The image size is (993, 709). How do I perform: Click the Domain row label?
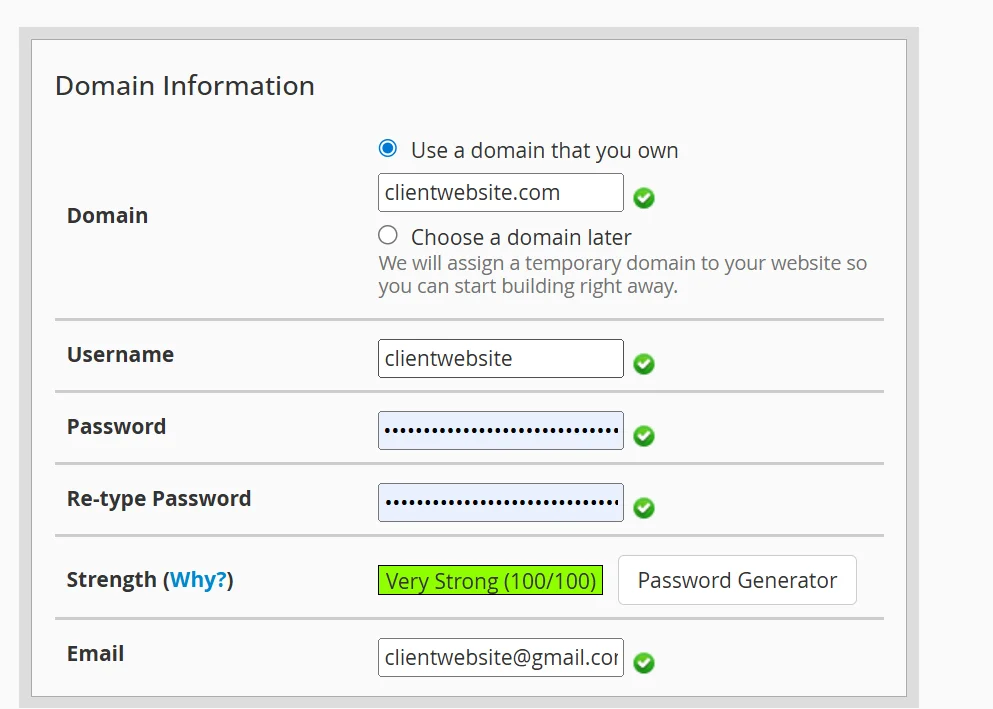pyautogui.click(x=107, y=215)
